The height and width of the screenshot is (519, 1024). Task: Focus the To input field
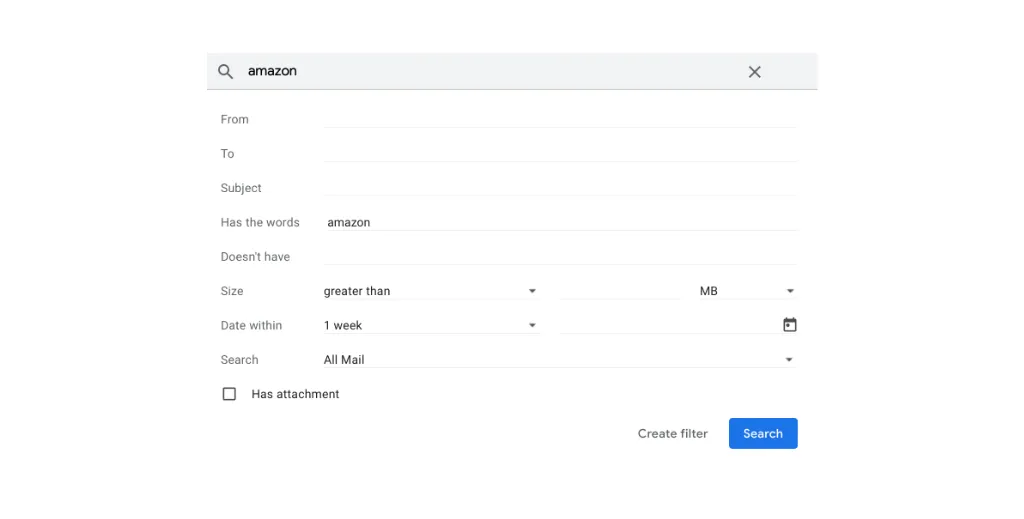tap(560, 153)
